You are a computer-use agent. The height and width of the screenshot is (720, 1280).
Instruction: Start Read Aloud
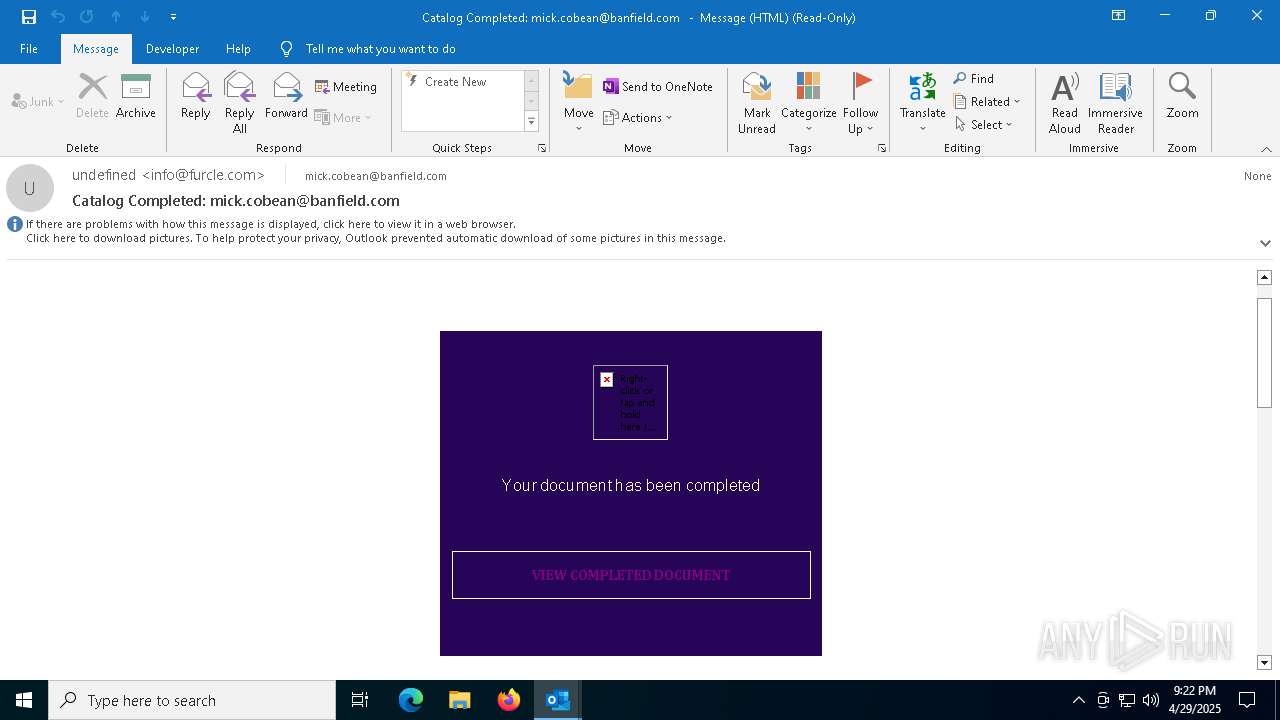1065,103
